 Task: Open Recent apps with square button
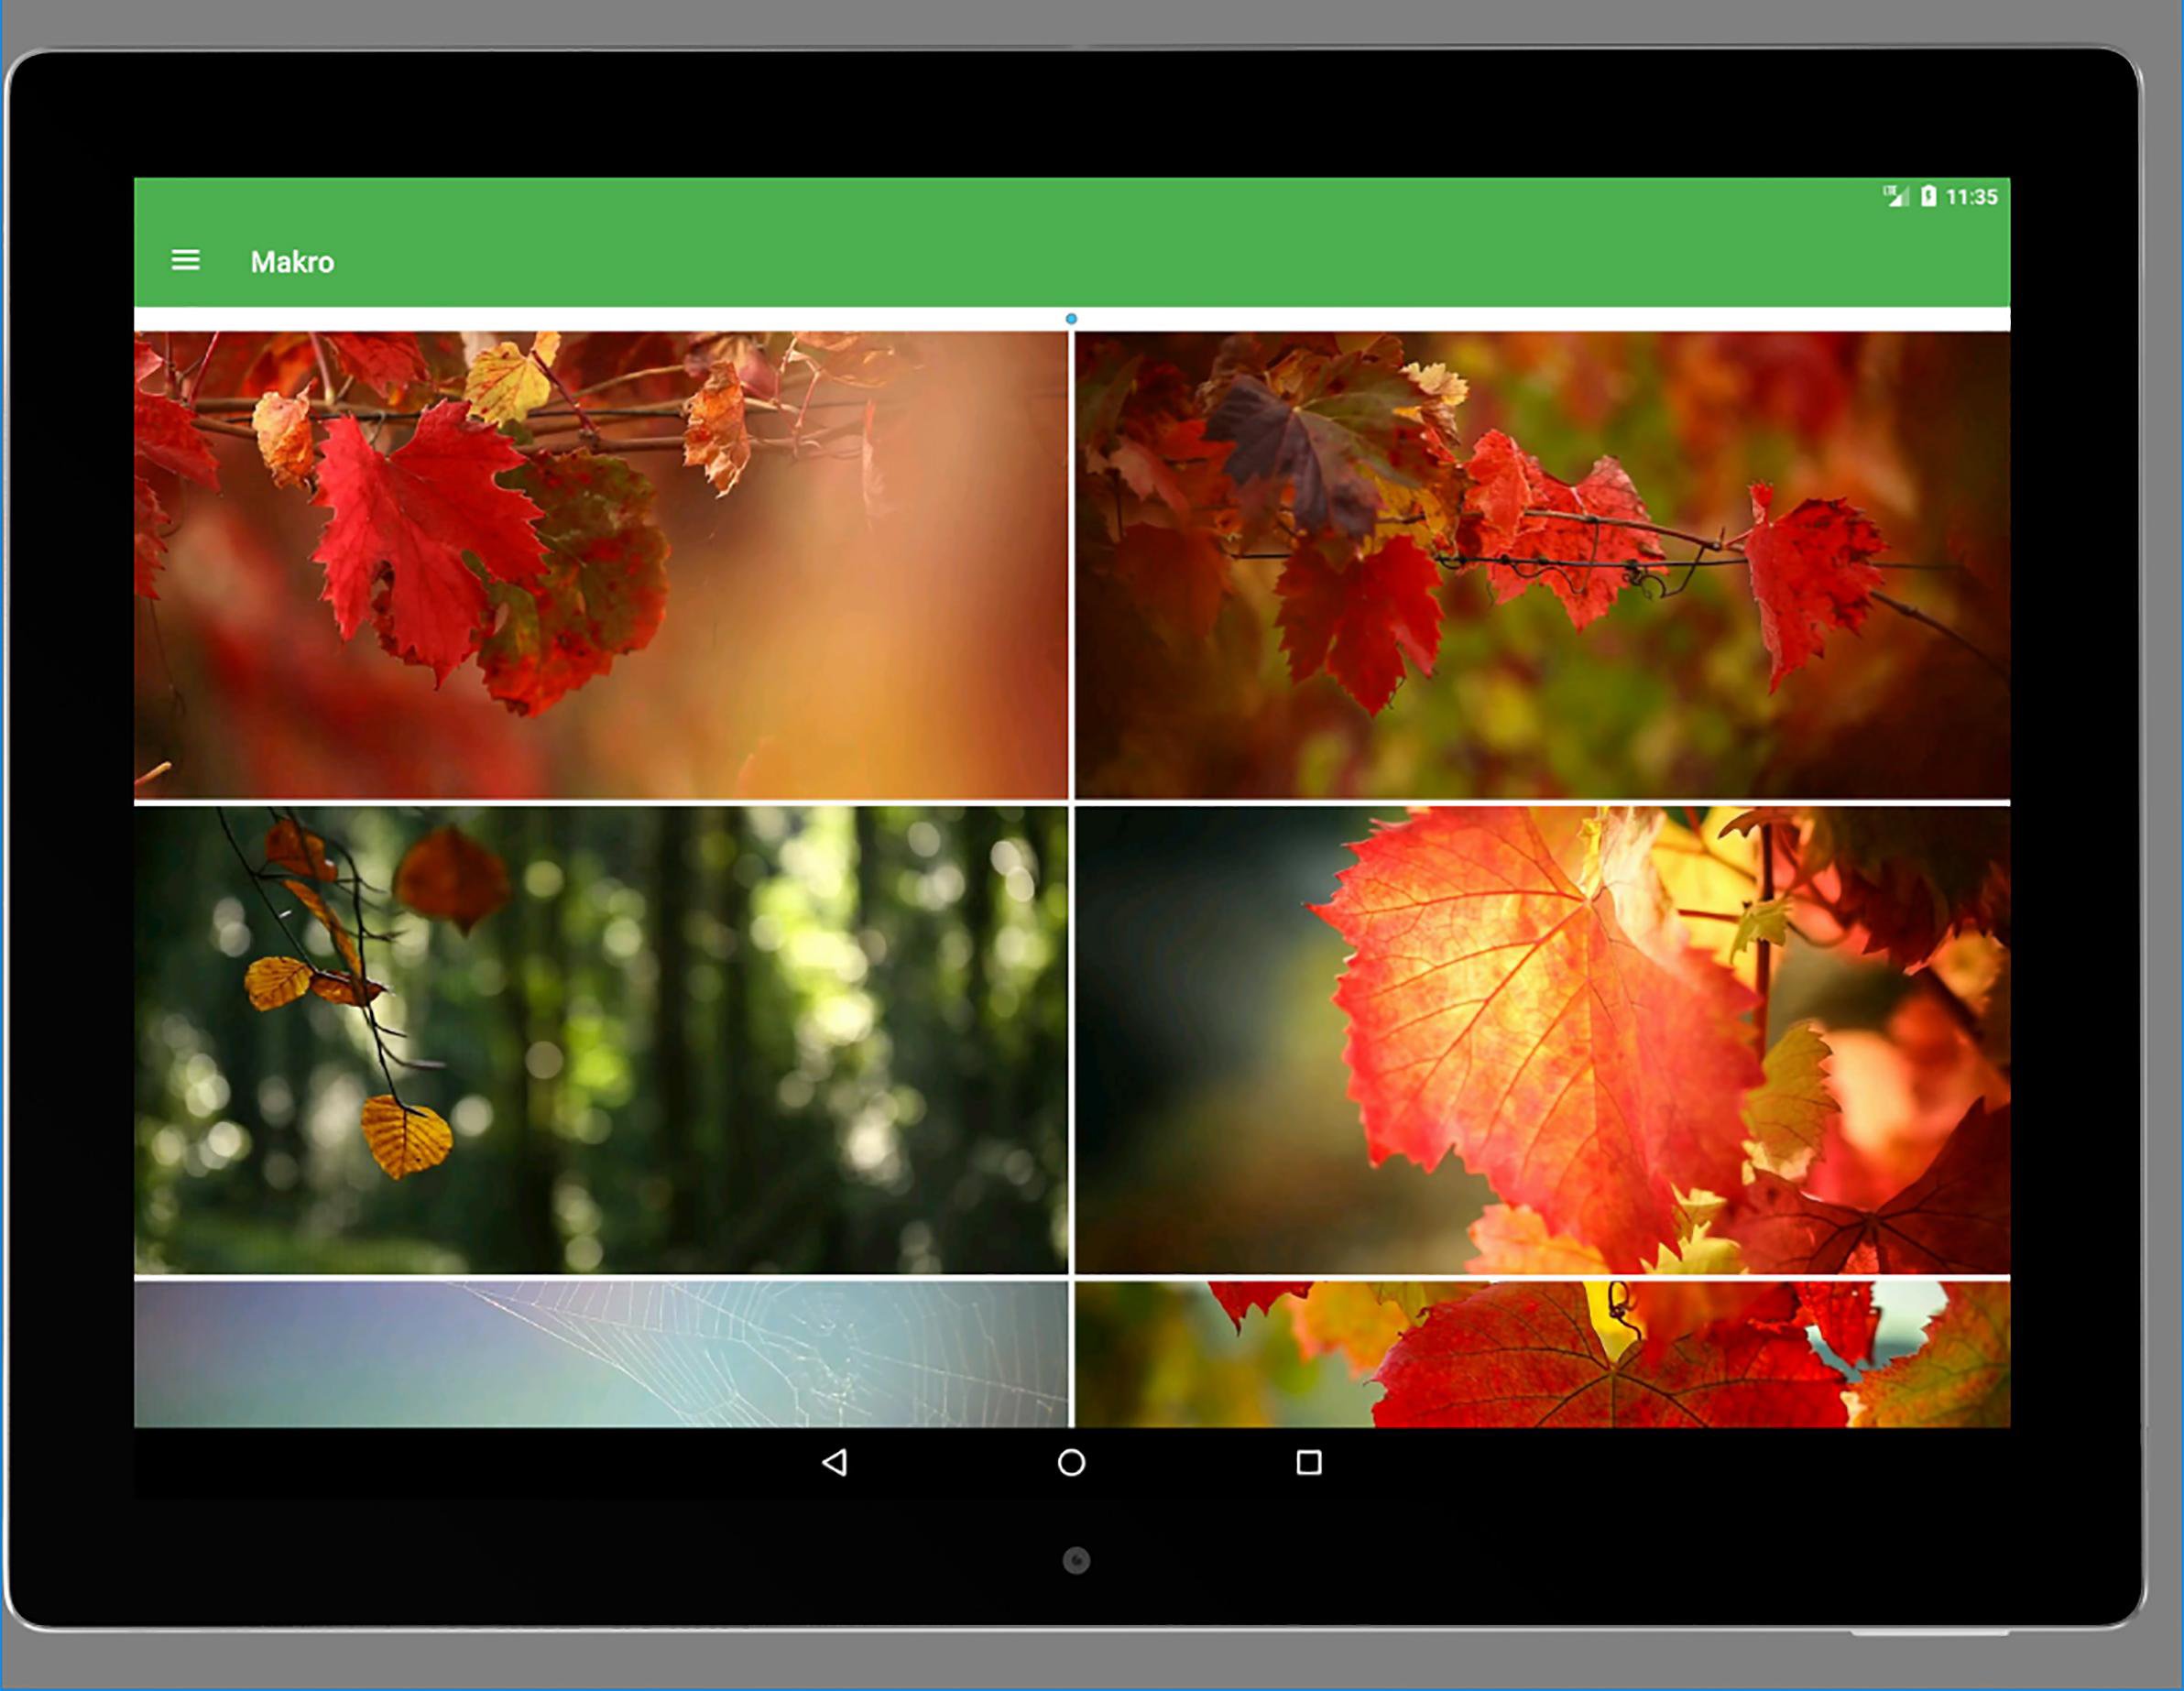(x=1308, y=1462)
